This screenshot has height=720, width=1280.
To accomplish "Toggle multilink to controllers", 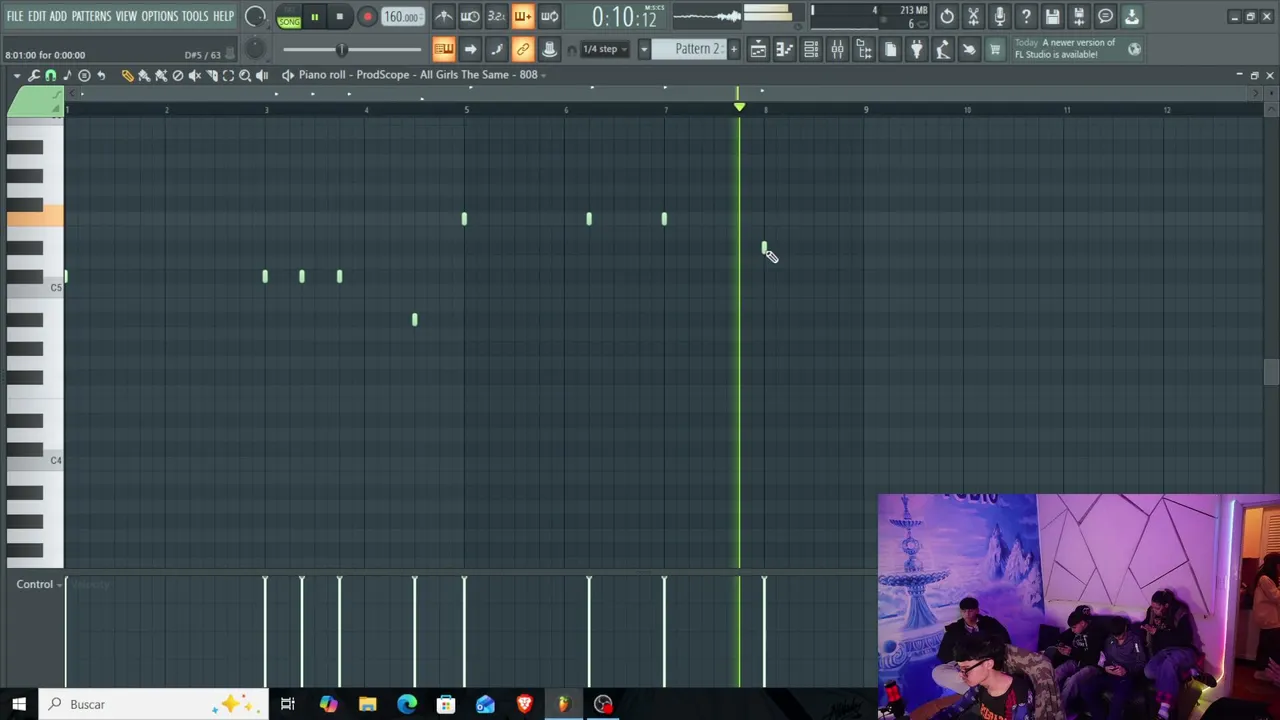I will coord(523,49).
